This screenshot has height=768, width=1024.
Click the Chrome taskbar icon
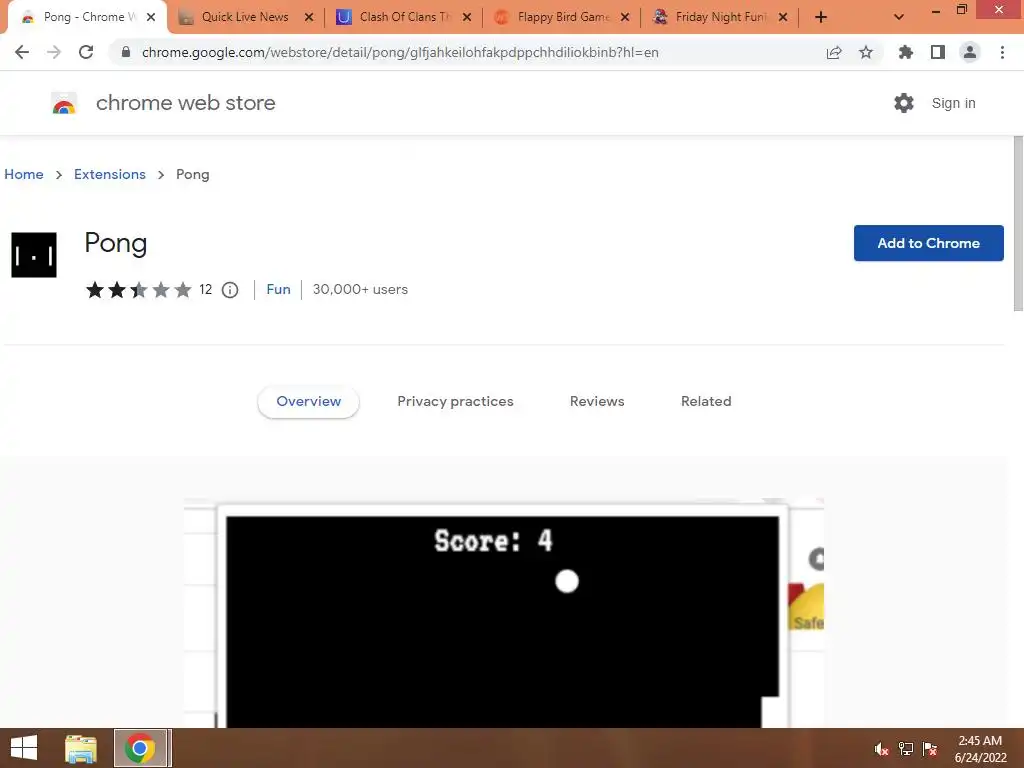click(x=139, y=748)
